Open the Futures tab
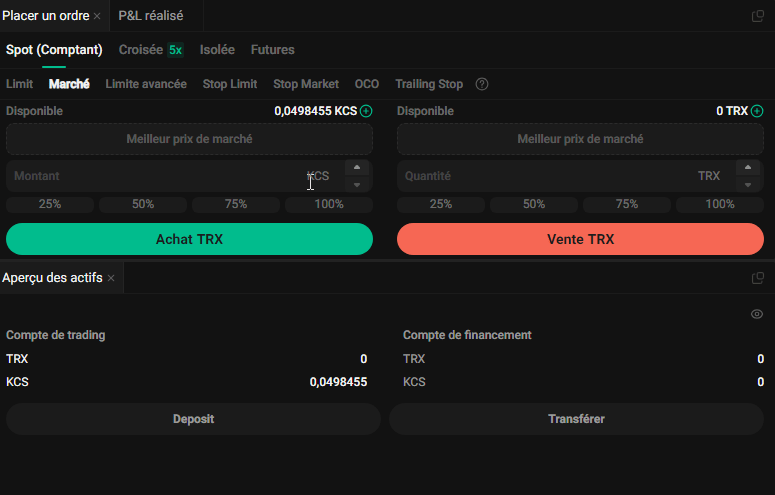Image resolution: width=775 pixels, height=495 pixels. pos(272,50)
